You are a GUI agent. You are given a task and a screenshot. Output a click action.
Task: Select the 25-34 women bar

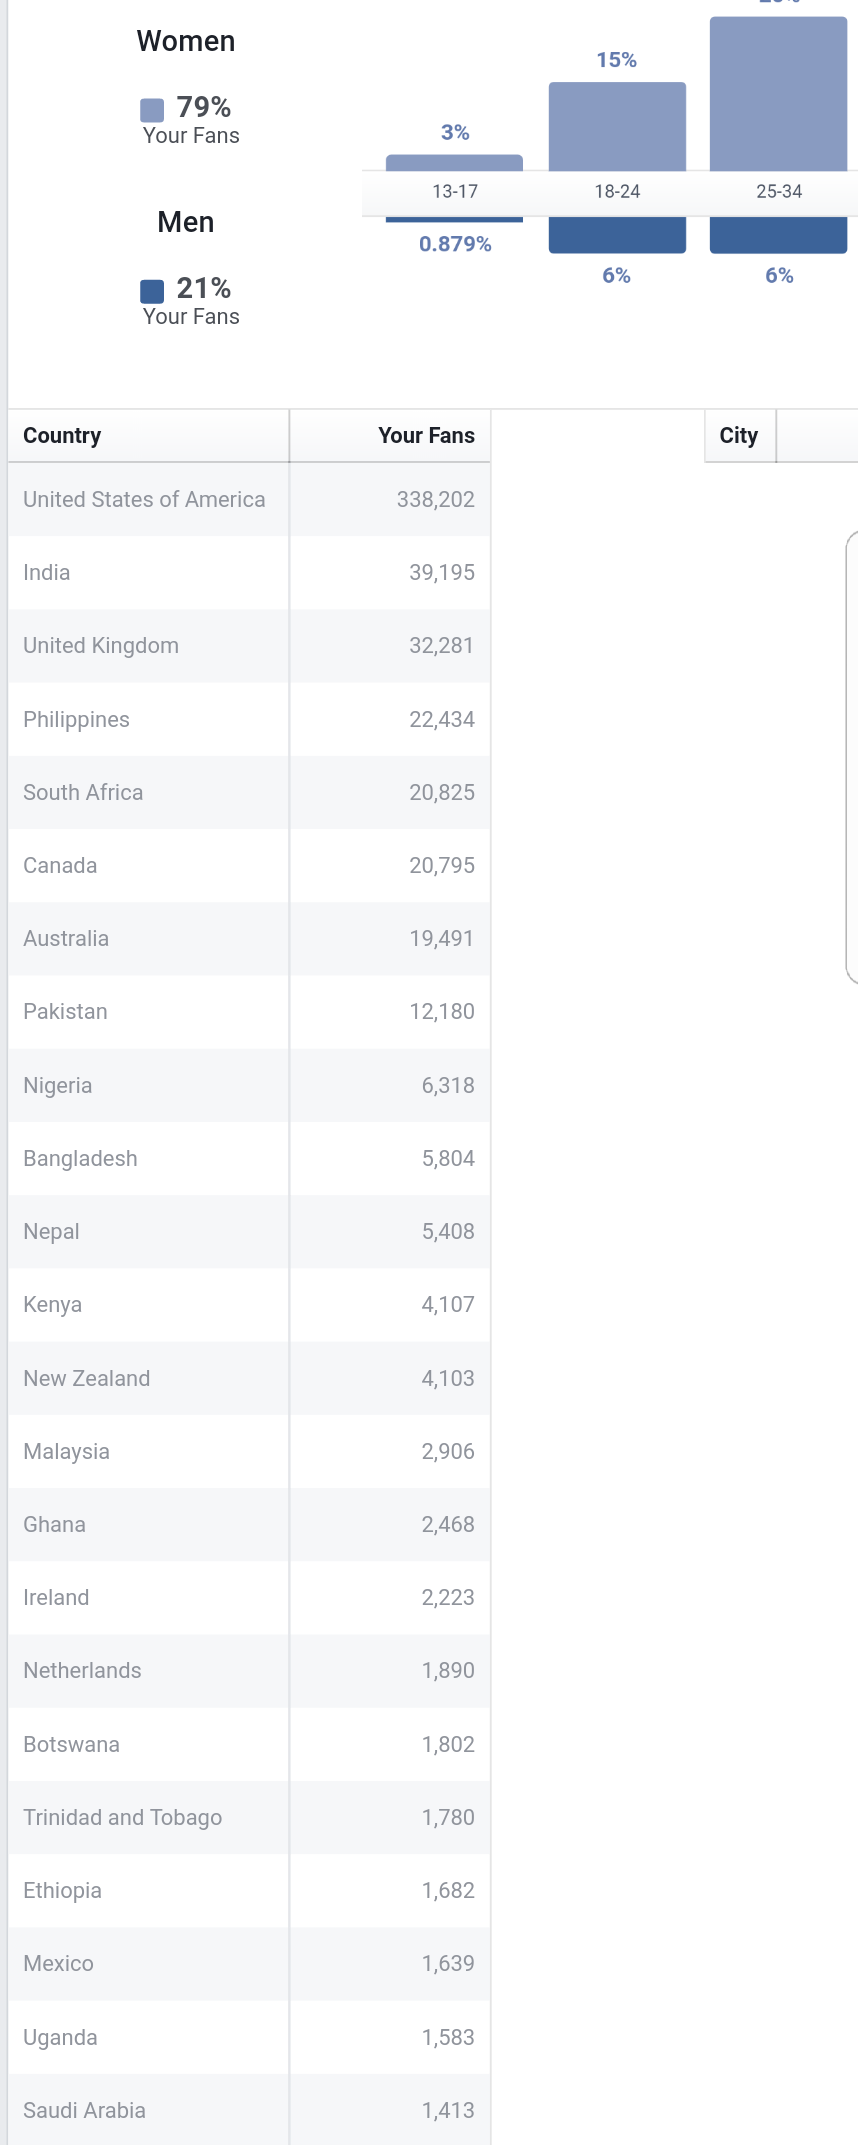click(x=778, y=94)
